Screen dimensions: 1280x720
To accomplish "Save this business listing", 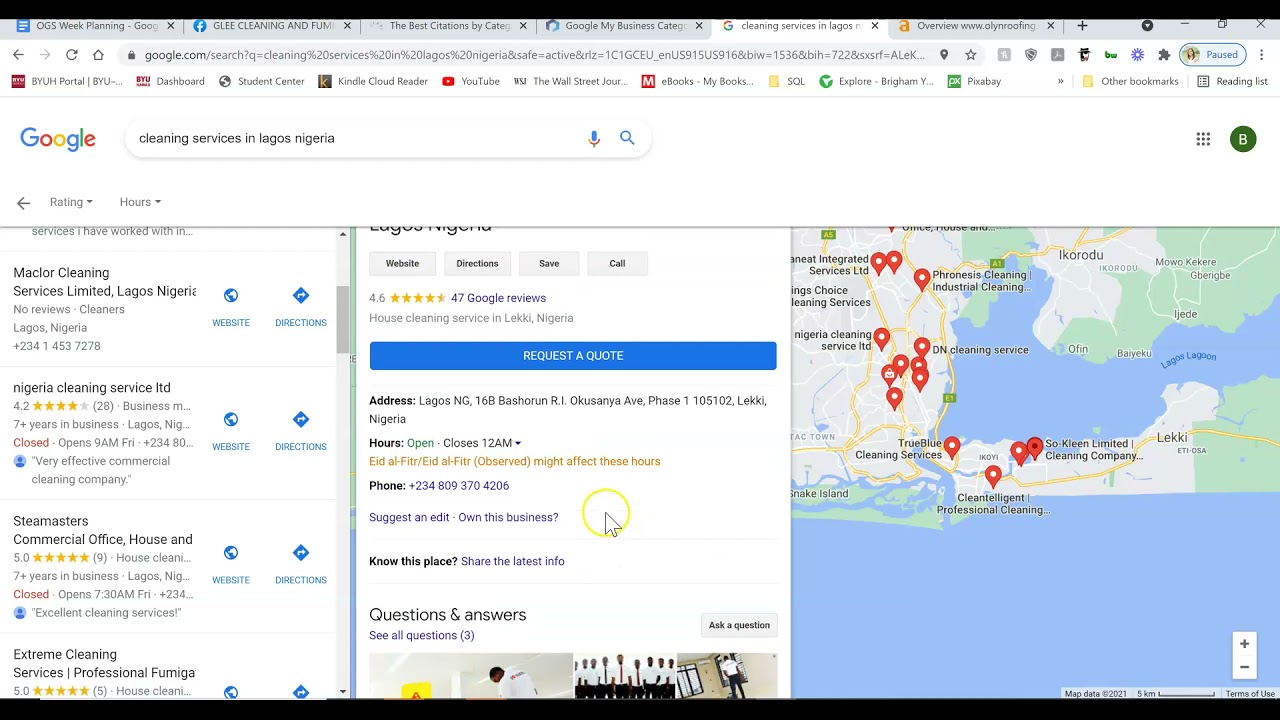I will [x=549, y=263].
